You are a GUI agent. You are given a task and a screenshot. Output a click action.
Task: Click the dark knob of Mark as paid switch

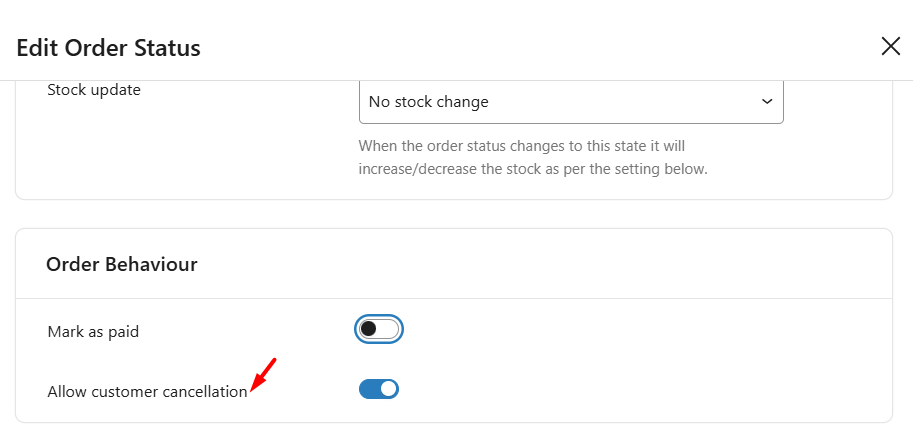coord(368,329)
